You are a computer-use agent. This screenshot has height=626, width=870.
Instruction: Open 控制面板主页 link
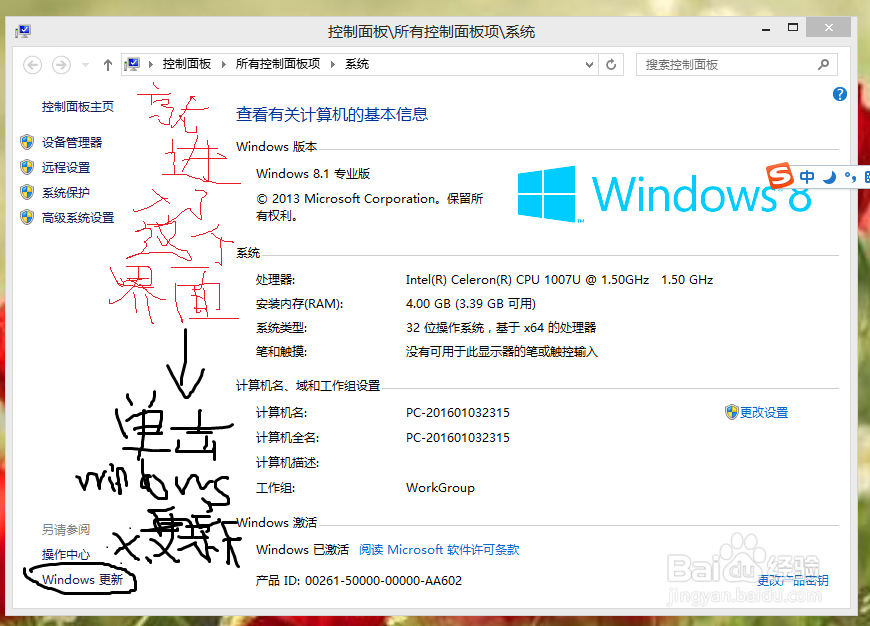[x=78, y=107]
